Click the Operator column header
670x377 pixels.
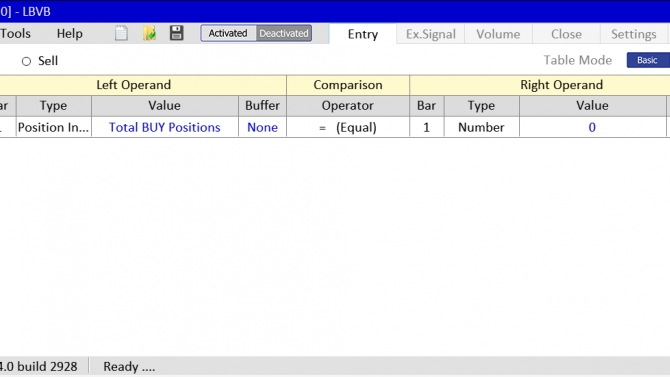348,106
